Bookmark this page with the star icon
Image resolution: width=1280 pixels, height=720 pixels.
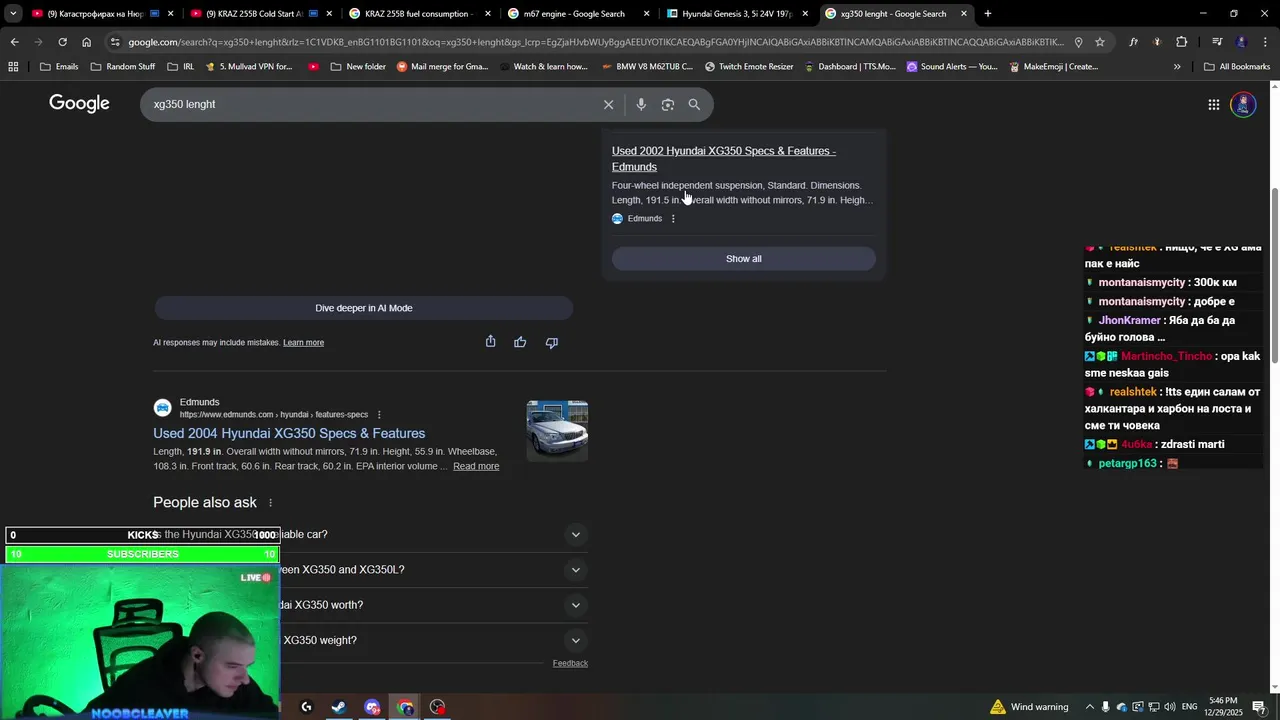point(1100,42)
